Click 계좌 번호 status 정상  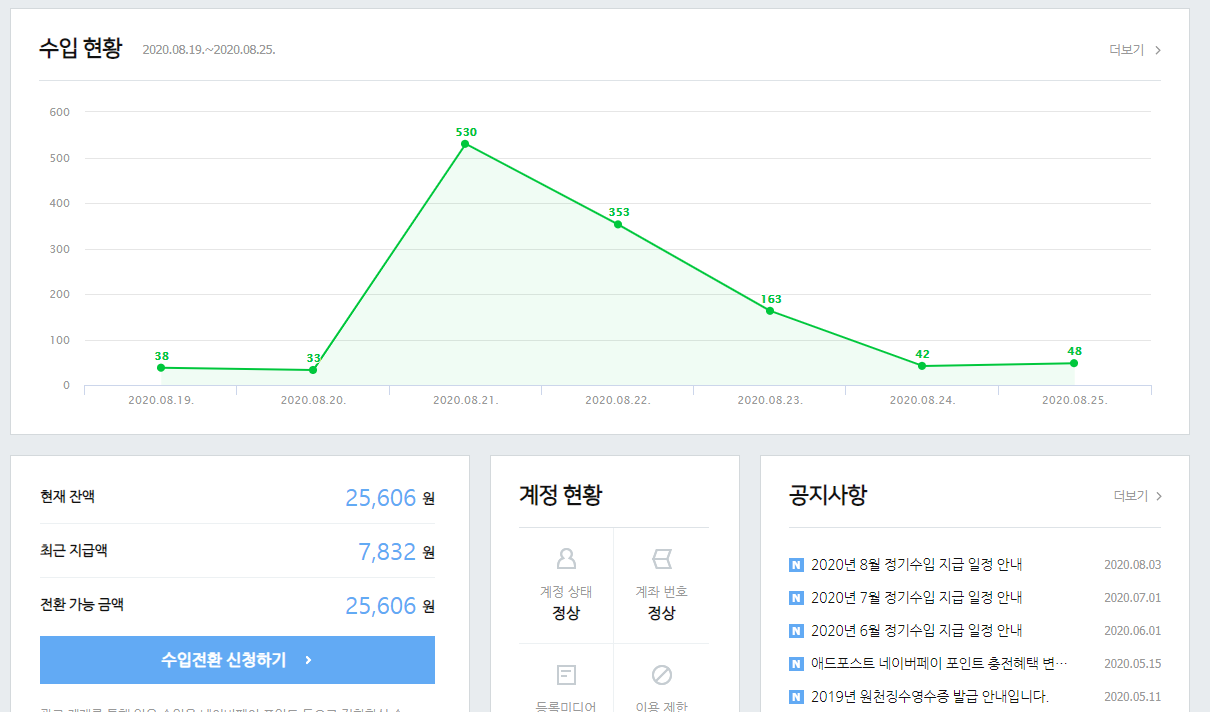tap(662, 613)
